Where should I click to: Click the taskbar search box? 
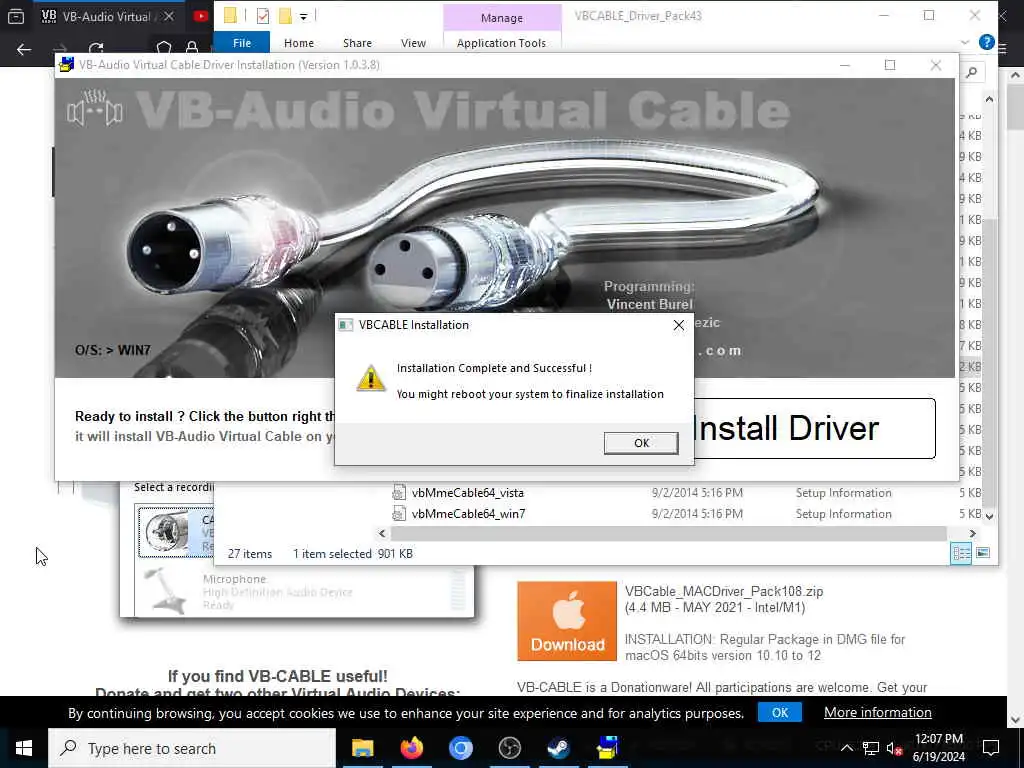coord(192,748)
